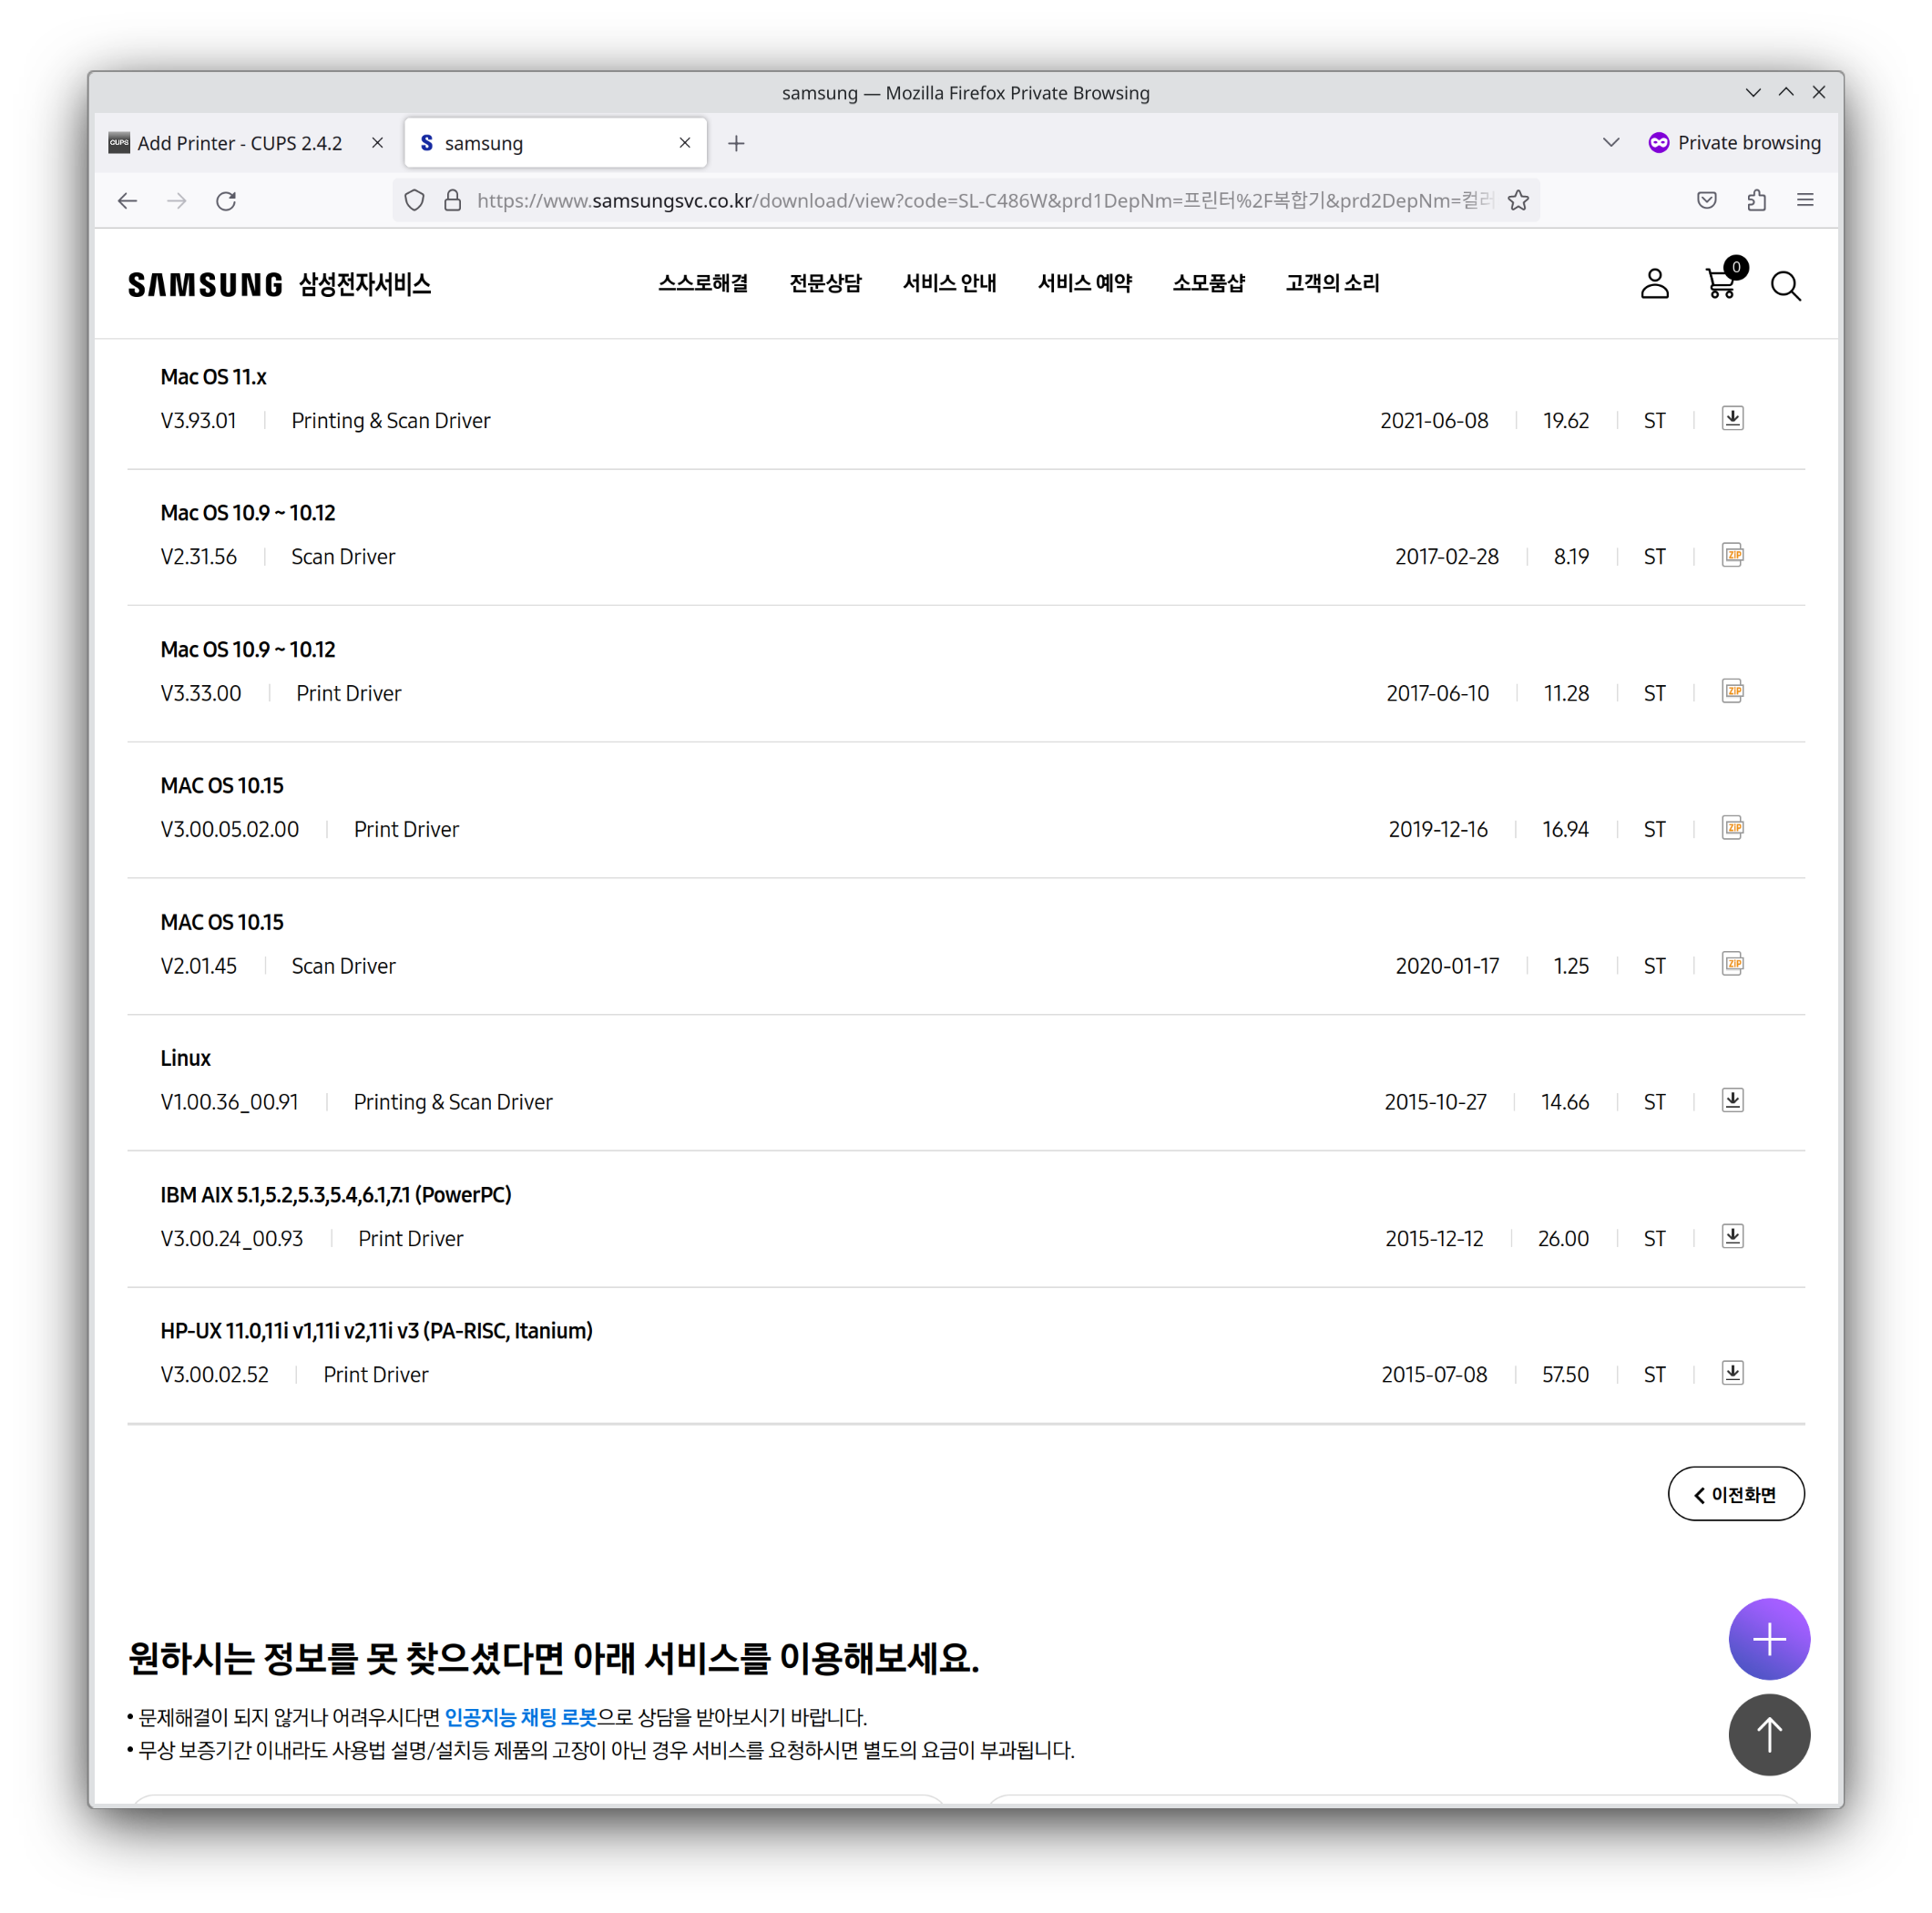Viewport: 1932px width, 1913px height.
Task: Open the site search magnifier
Action: [x=1785, y=286]
